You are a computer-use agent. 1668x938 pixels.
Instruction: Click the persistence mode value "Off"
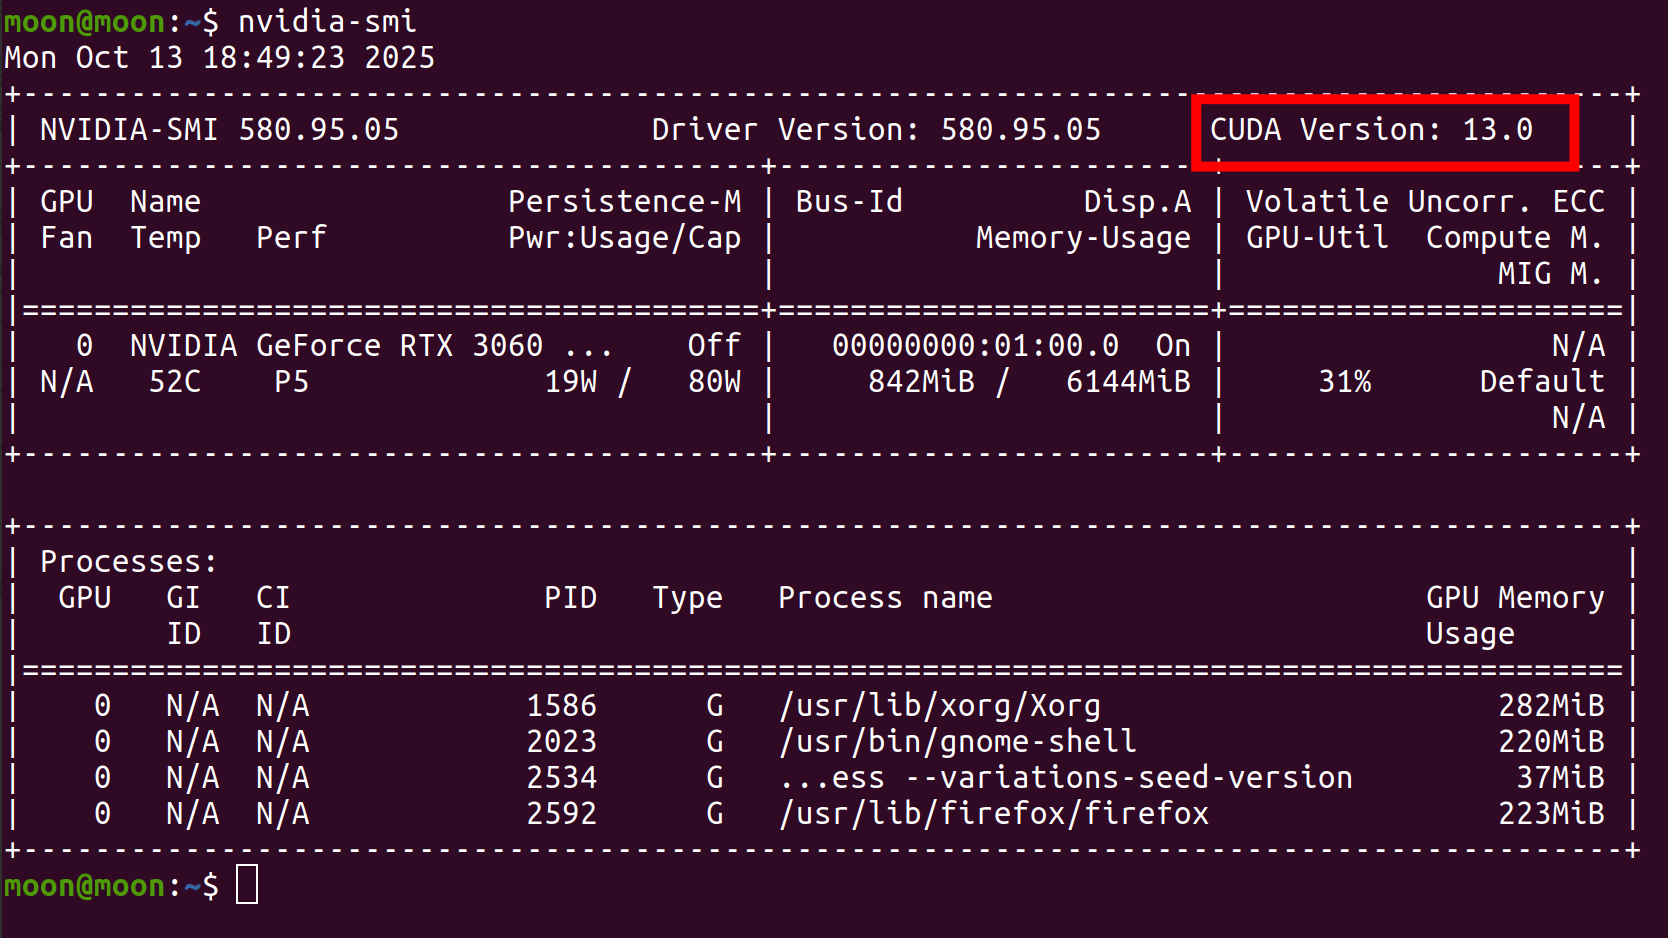coord(714,346)
